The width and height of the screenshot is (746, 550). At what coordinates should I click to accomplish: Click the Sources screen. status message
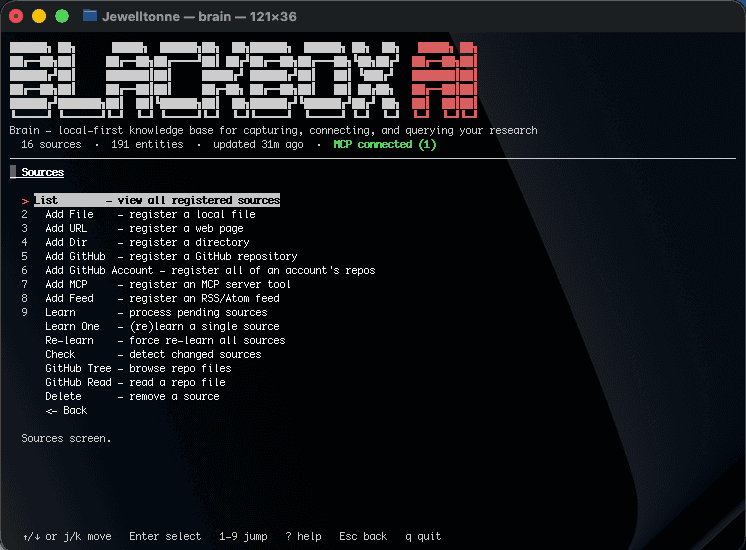(x=66, y=438)
